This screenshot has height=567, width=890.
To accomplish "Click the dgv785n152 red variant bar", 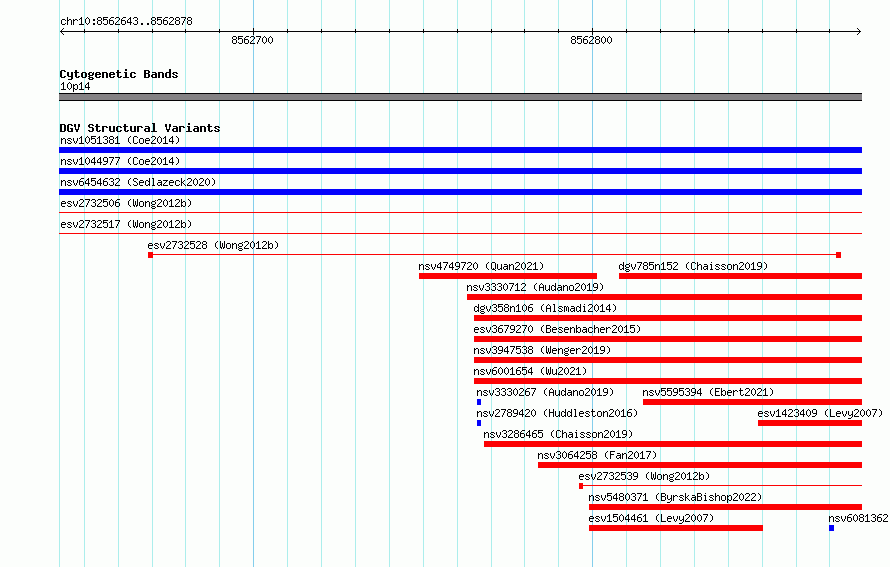I will pyautogui.click(x=740, y=276).
